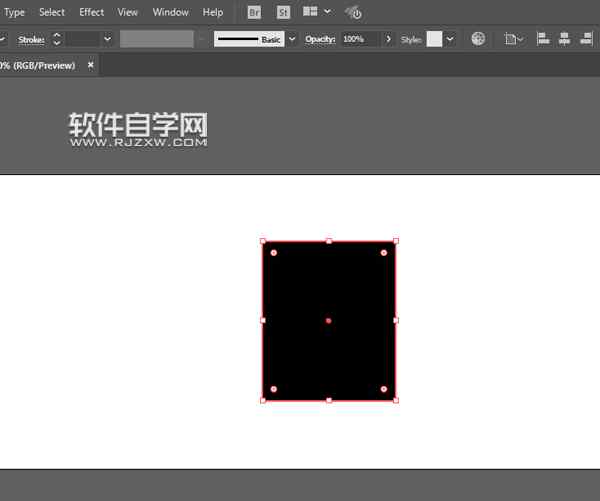Screen dimensions: 600x501
Task: Click the stroke weight input field
Action: tap(83, 39)
